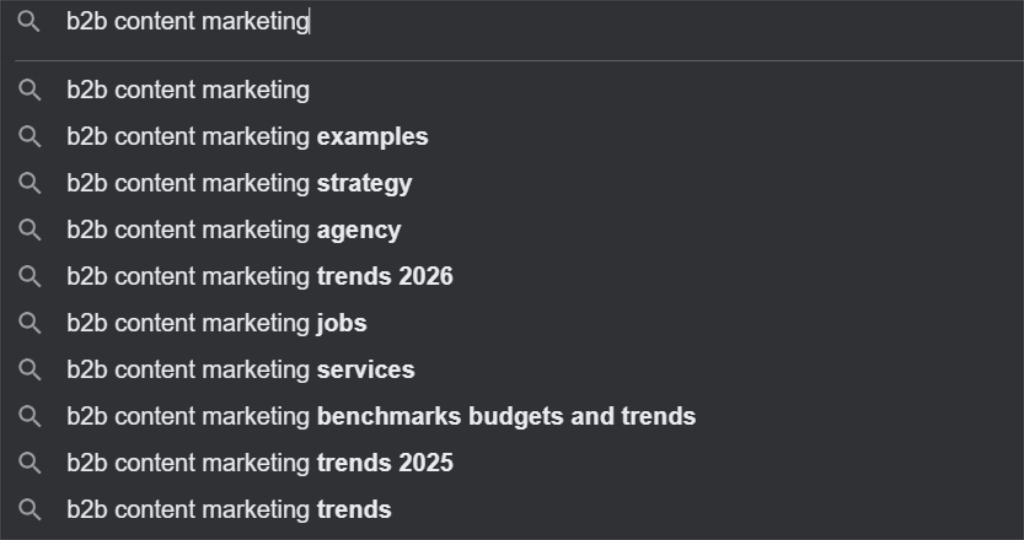Pick 'b2b content marketing strategy' suggestion
The height and width of the screenshot is (540, 1024).
tap(239, 184)
